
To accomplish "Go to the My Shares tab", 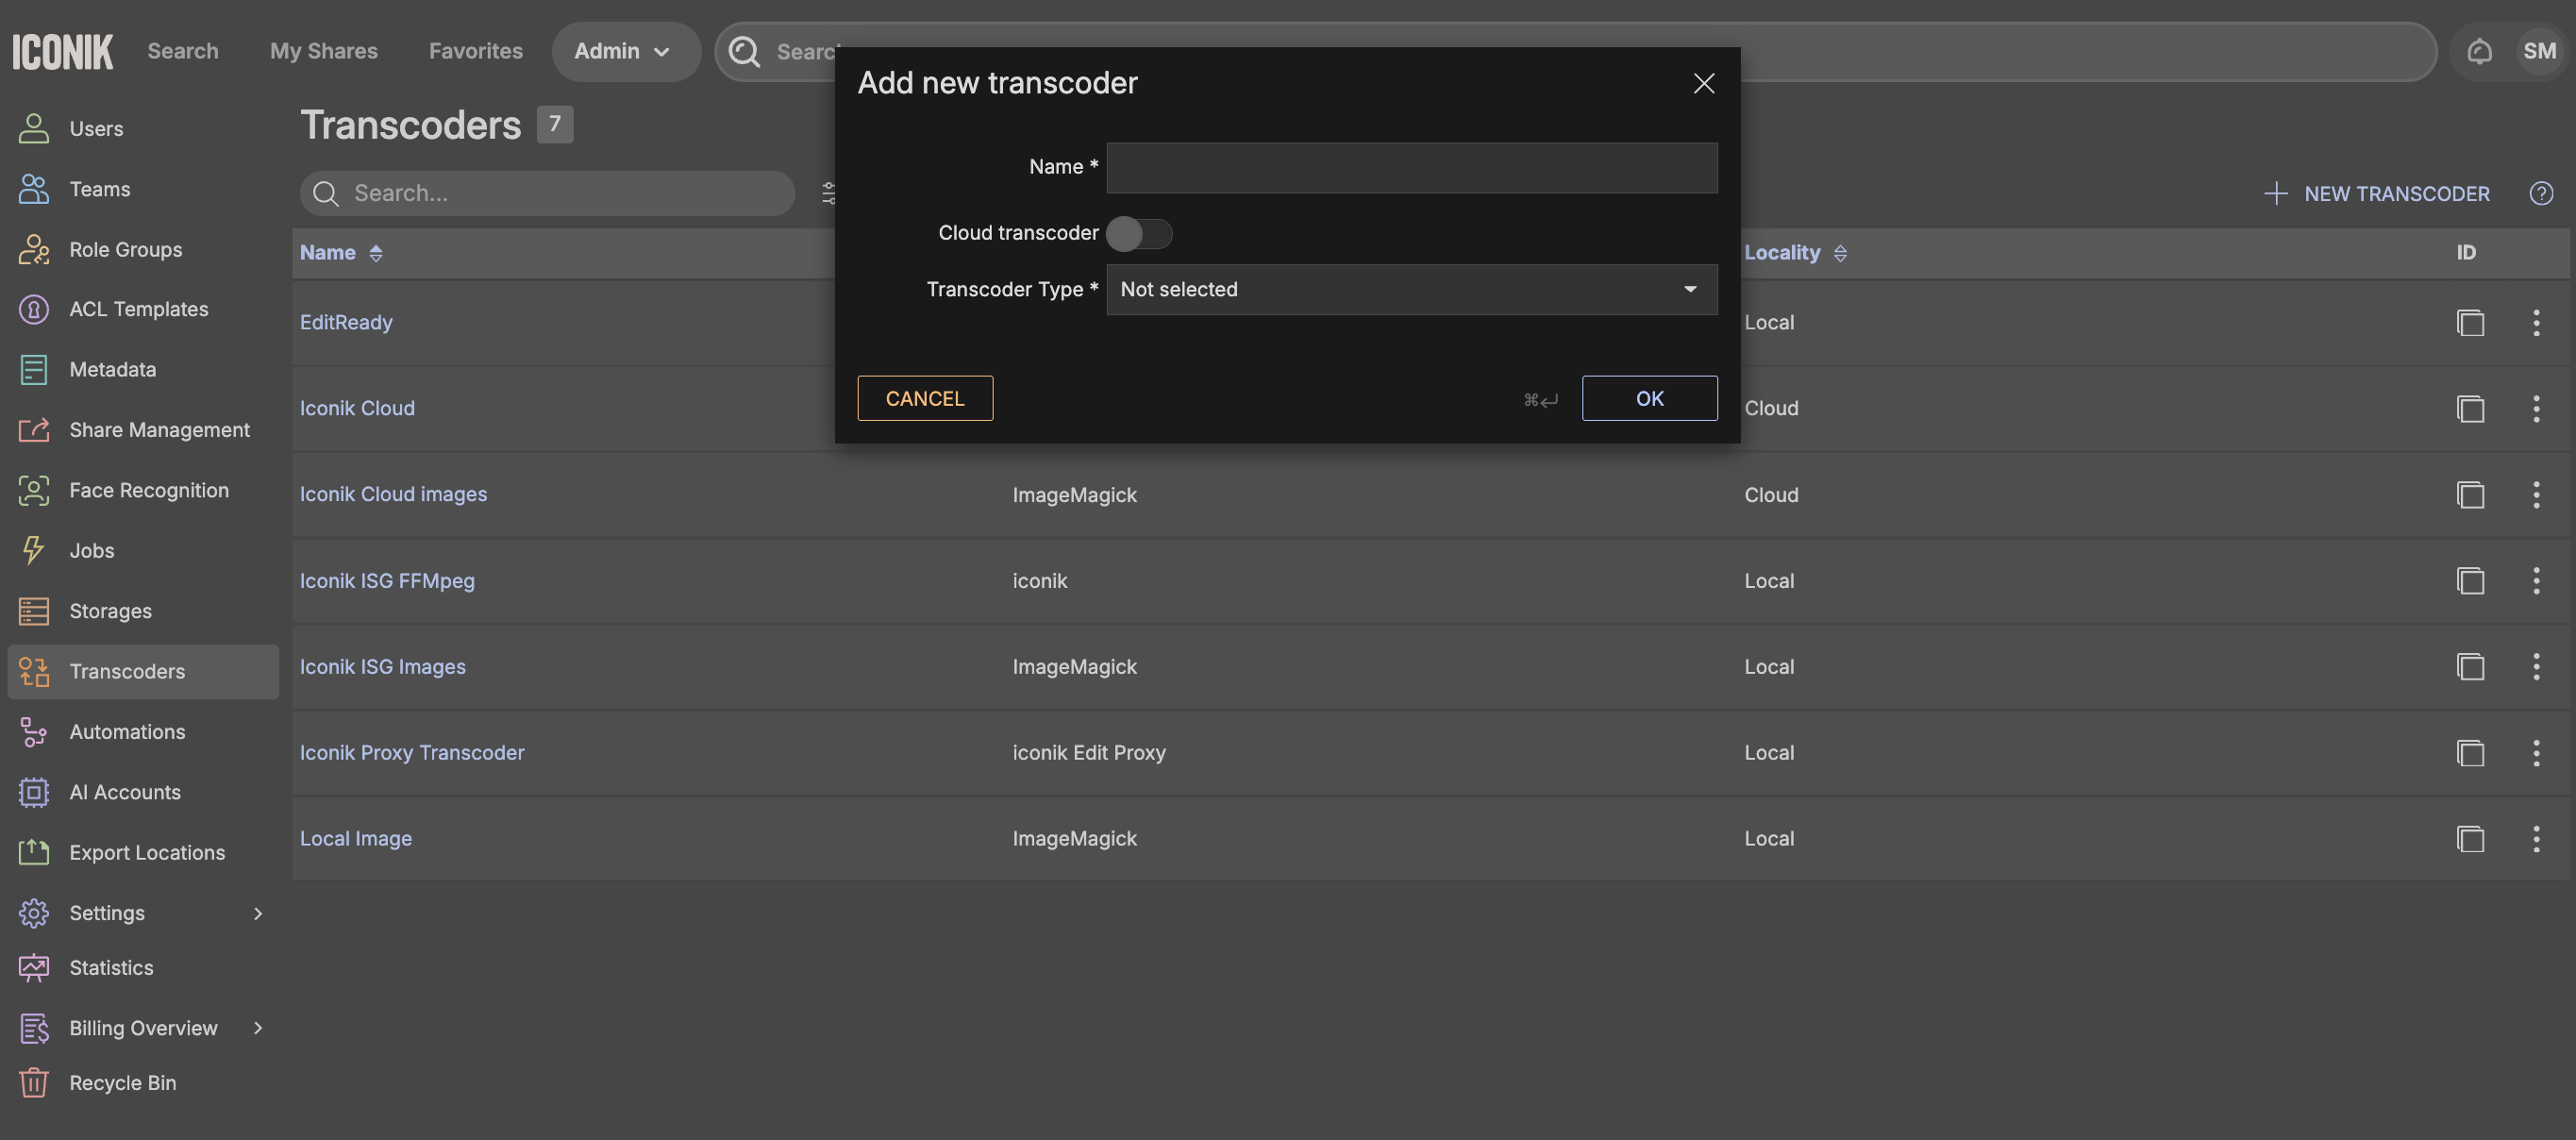I will 323,51.
